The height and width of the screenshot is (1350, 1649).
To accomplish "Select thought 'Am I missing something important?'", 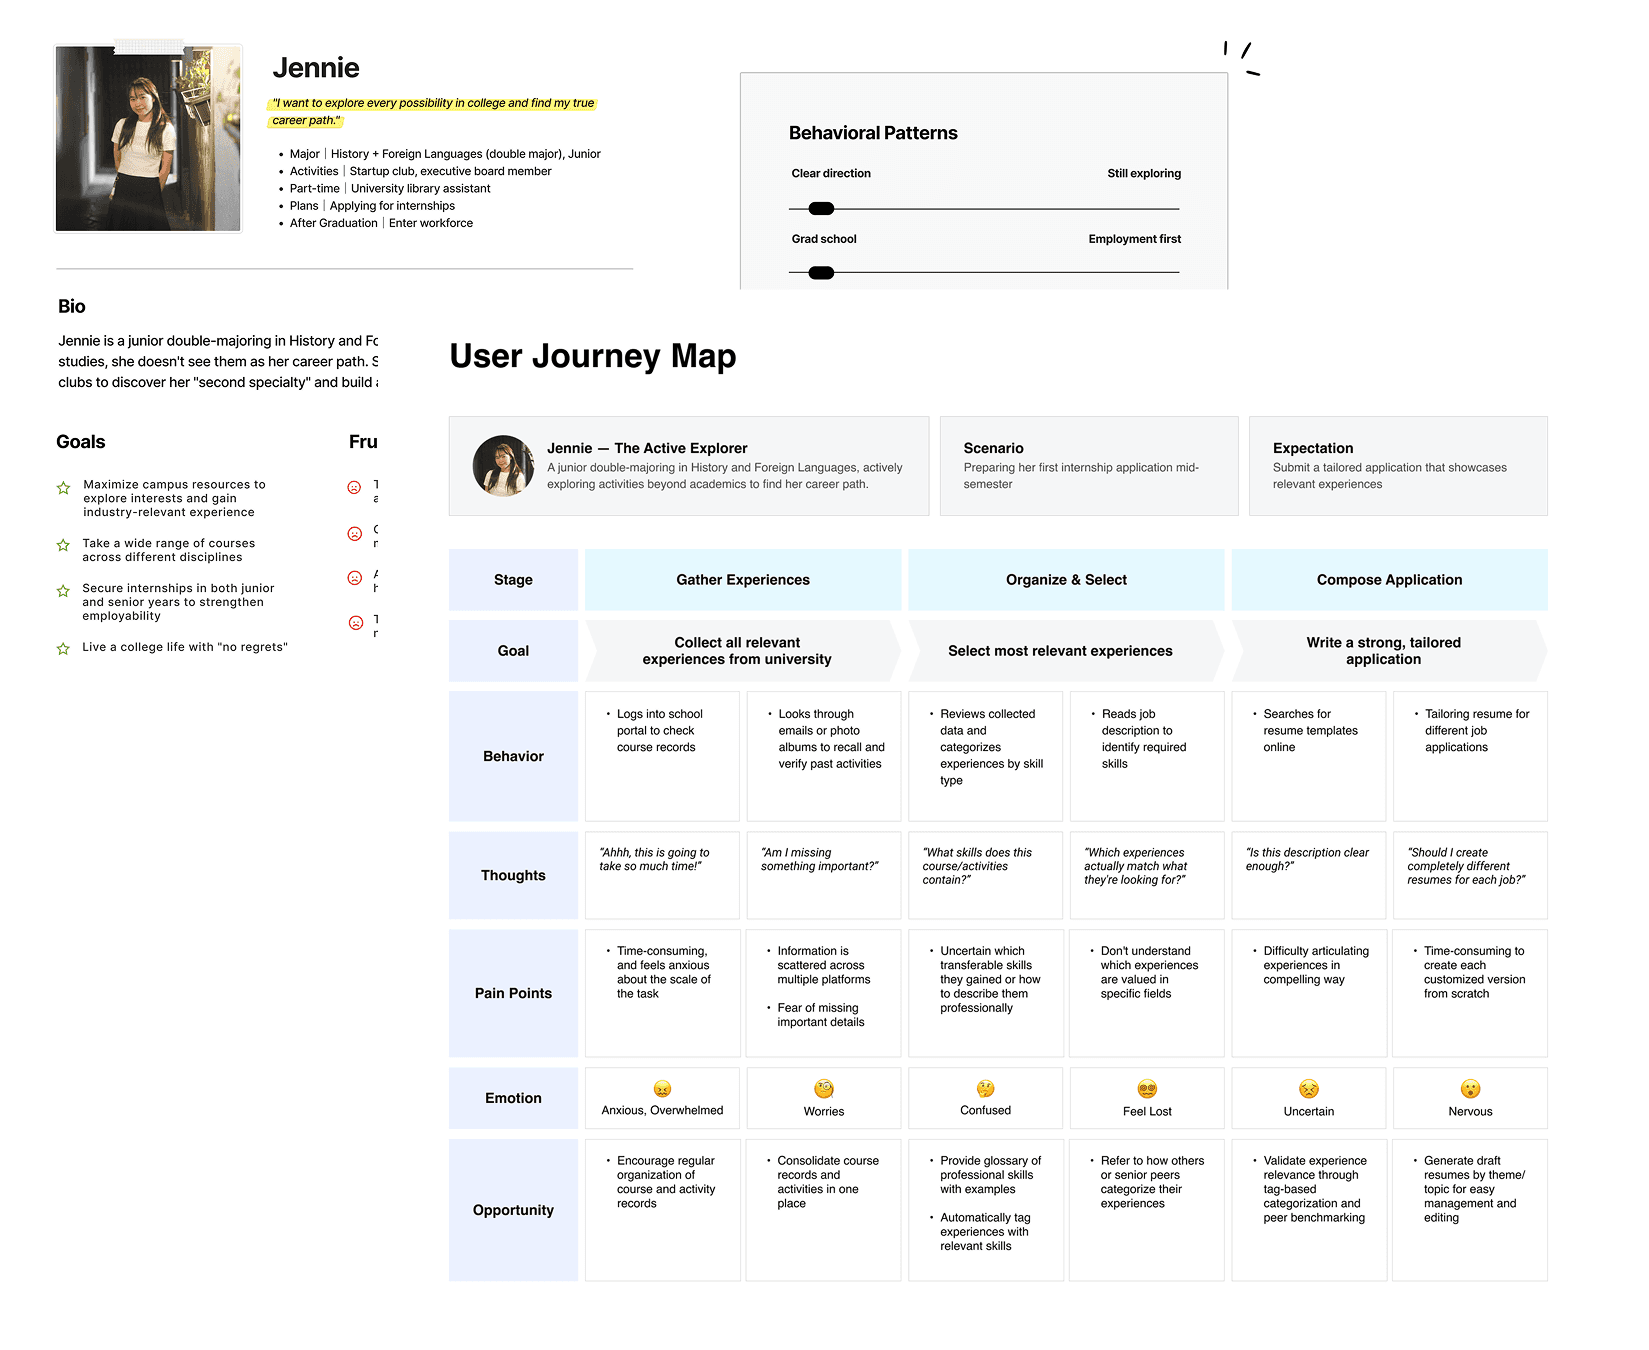I will pyautogui.click(x=824, y=875).
